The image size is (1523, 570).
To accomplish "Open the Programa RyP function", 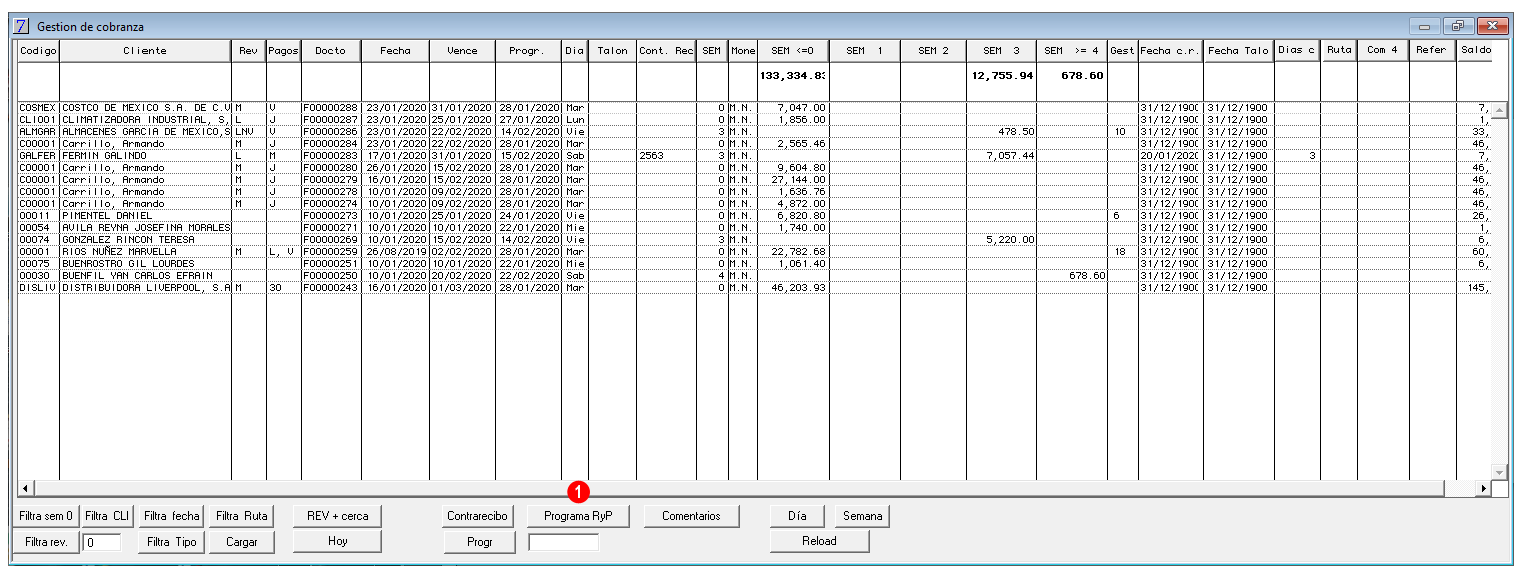I will (x=578, y=516).
